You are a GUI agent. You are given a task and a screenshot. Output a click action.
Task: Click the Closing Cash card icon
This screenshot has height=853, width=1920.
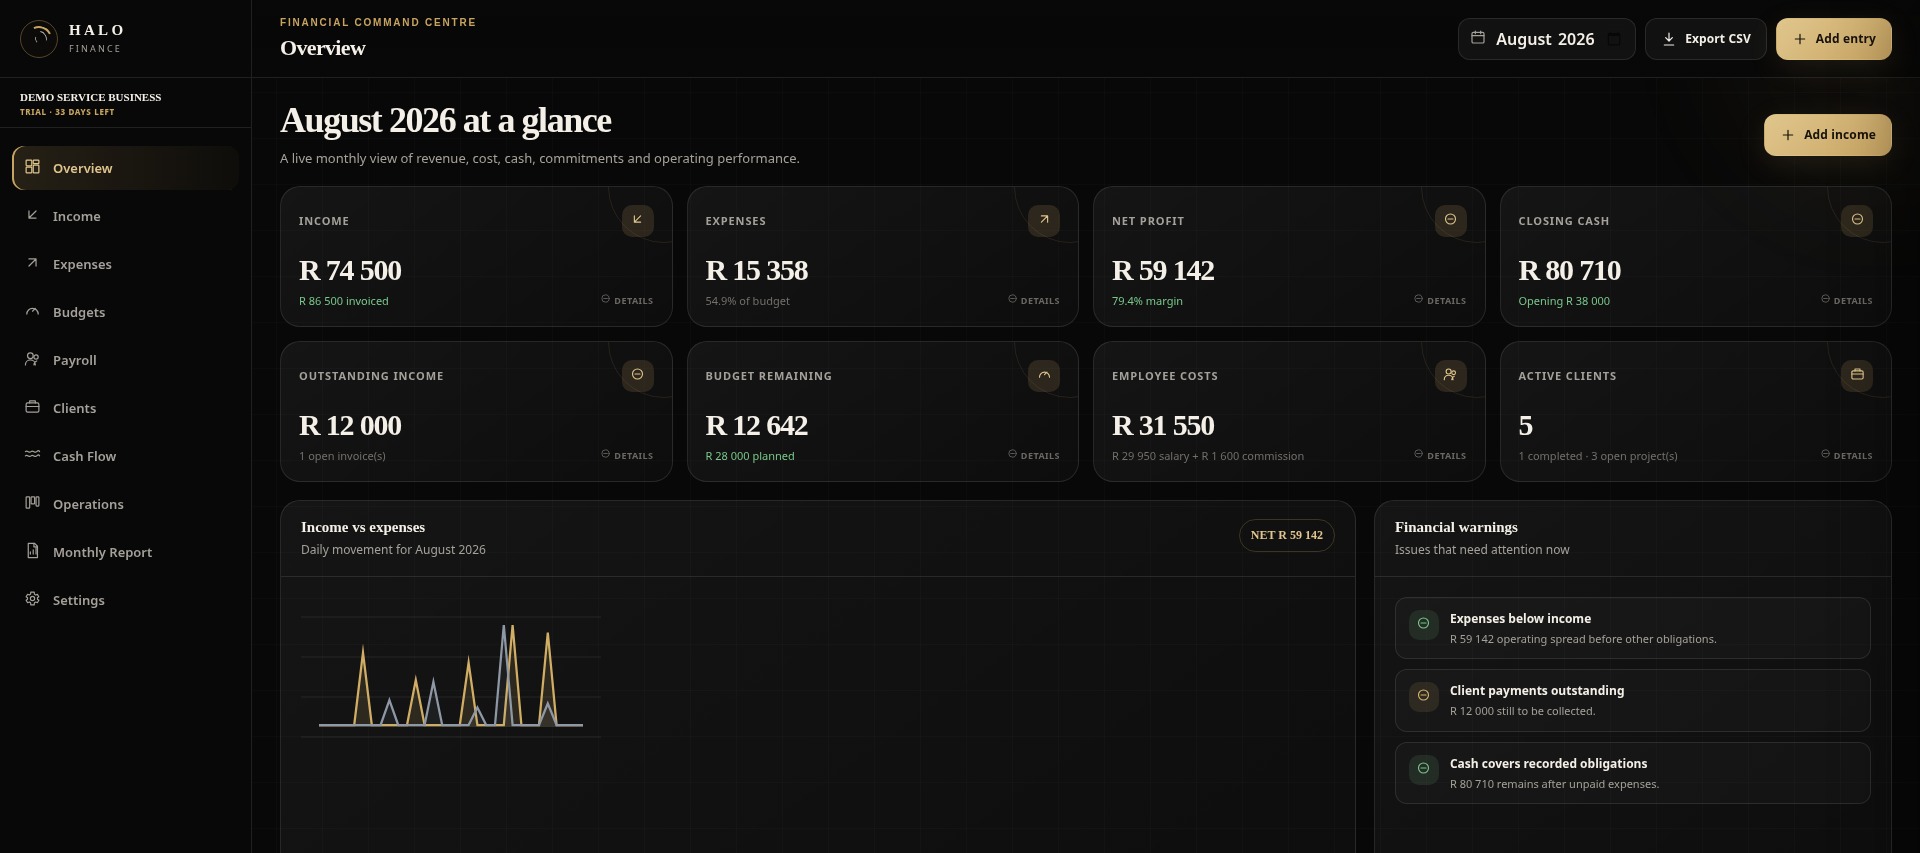click(1857, 220)
